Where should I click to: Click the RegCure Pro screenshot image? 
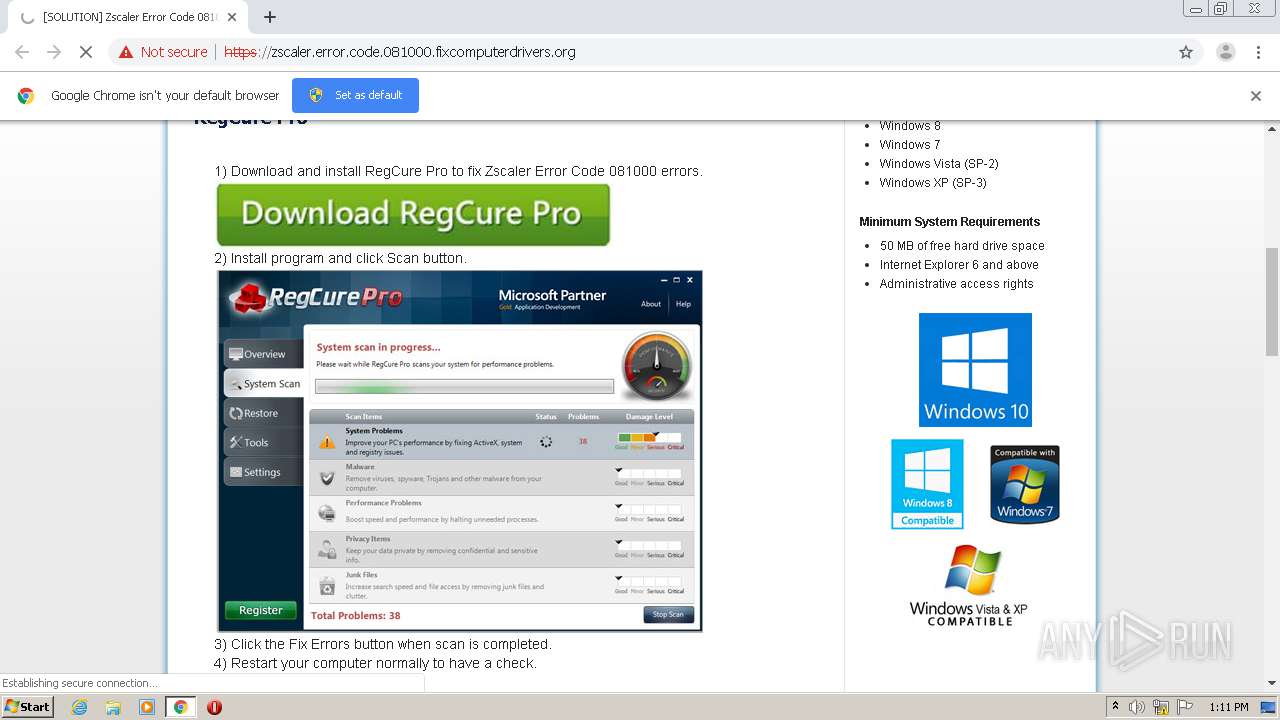click(460, 451)
